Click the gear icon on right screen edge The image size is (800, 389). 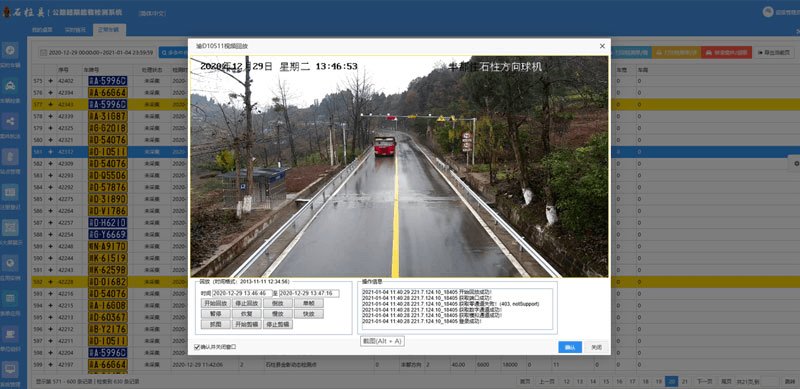(795, 163)
